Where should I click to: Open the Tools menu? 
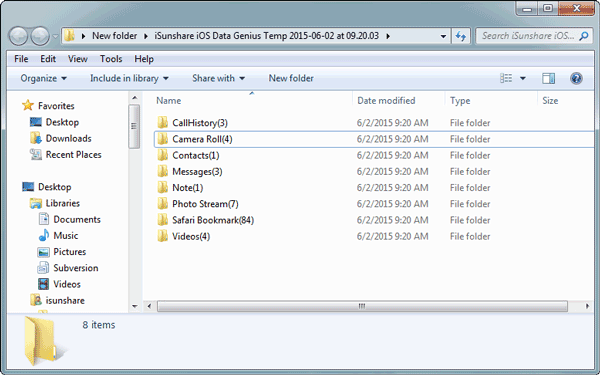[111, 59]
